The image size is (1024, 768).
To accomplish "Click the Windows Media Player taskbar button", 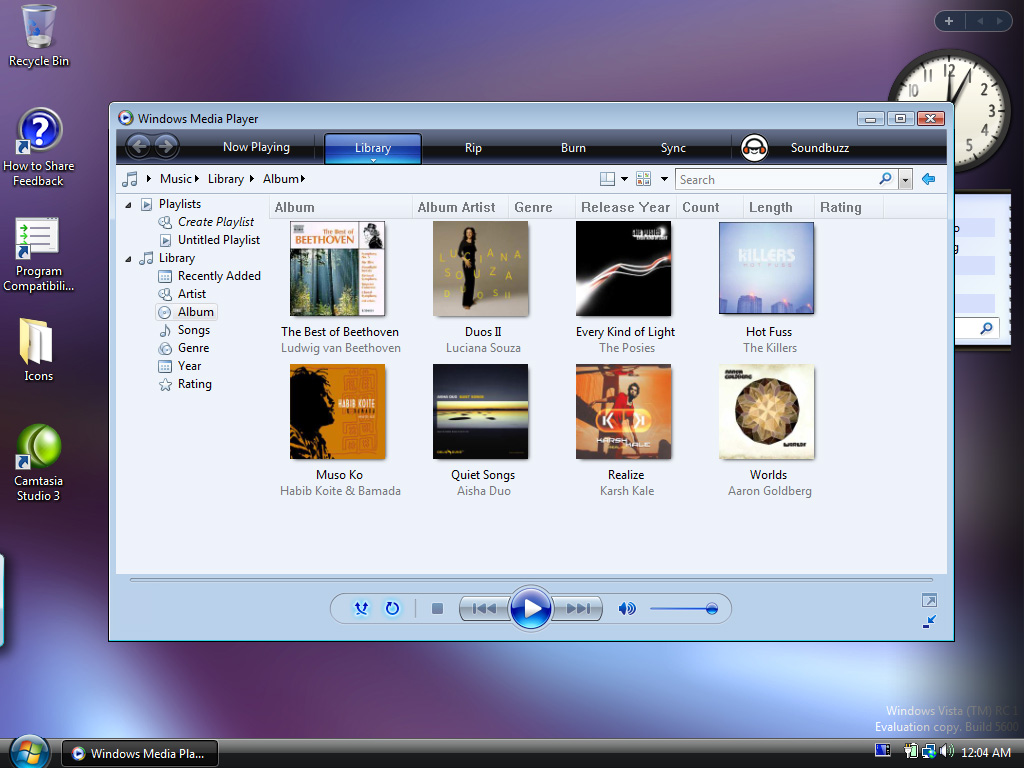I will pos(138,752).
